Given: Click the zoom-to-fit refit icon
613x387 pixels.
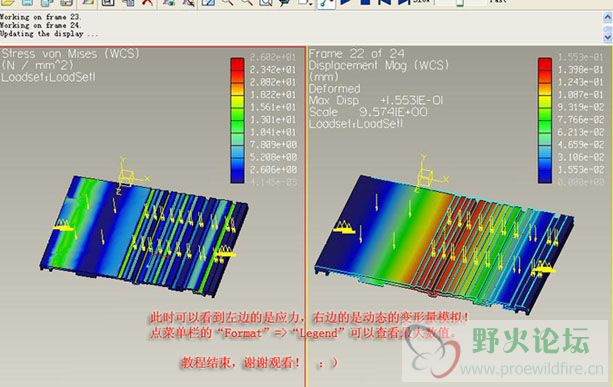Looking at the screenshot, I should pyautogui.click(x=266, y=2).
